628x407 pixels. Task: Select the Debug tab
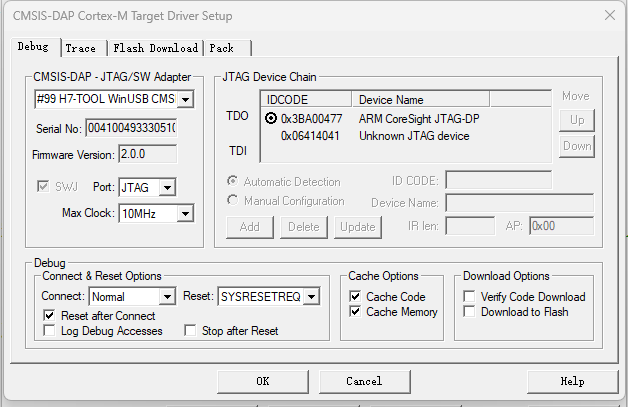[36, 47]
